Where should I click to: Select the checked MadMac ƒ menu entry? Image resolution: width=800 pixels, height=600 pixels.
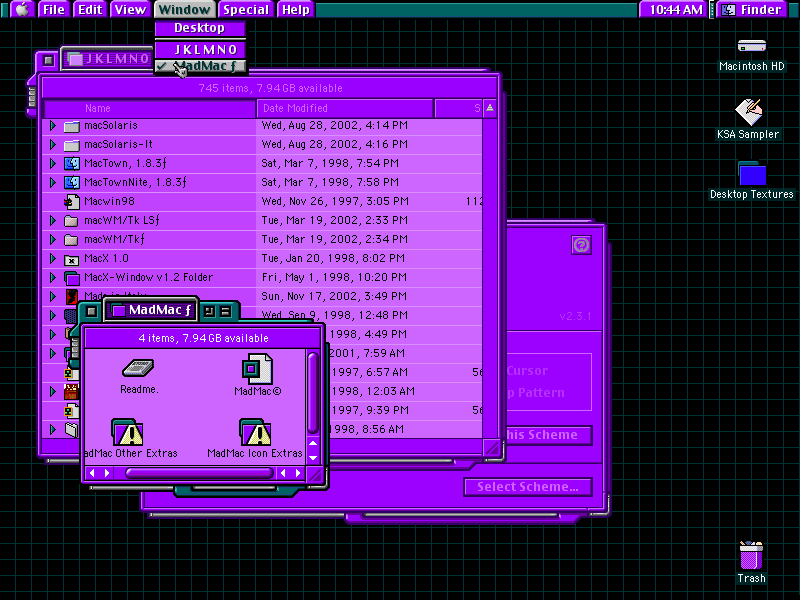(x=199, y=66)
